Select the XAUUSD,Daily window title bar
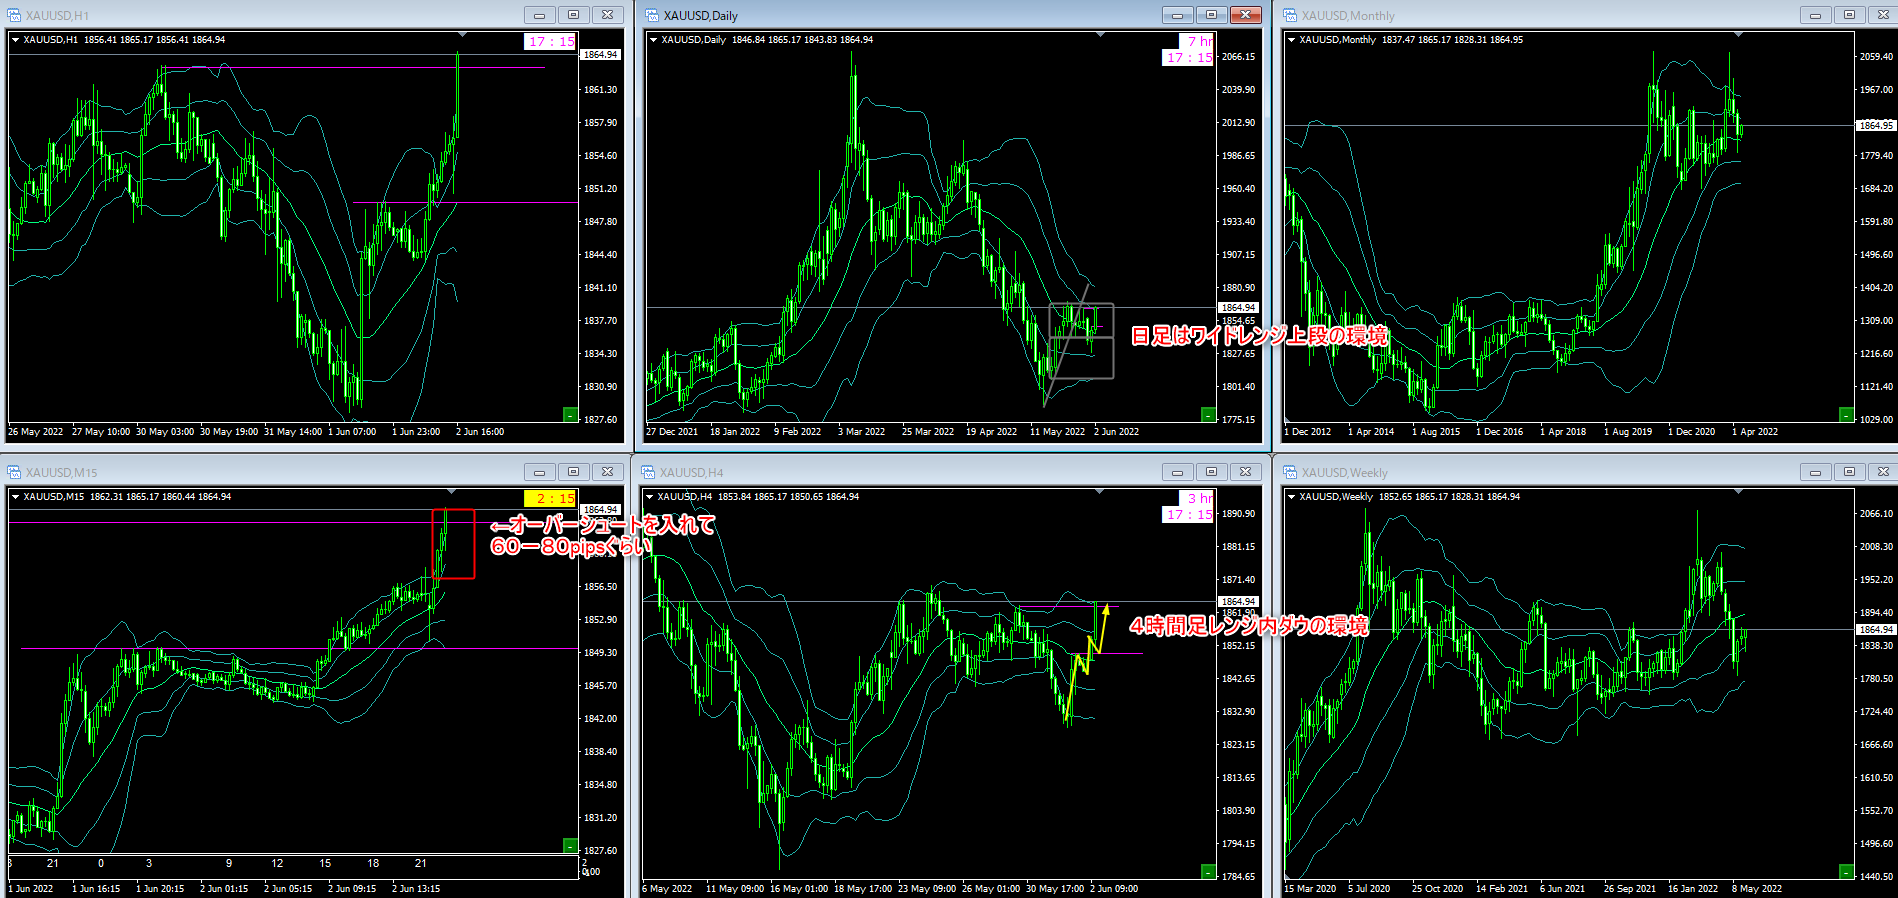Screen dimensions: 1898x898 (900, 15)
